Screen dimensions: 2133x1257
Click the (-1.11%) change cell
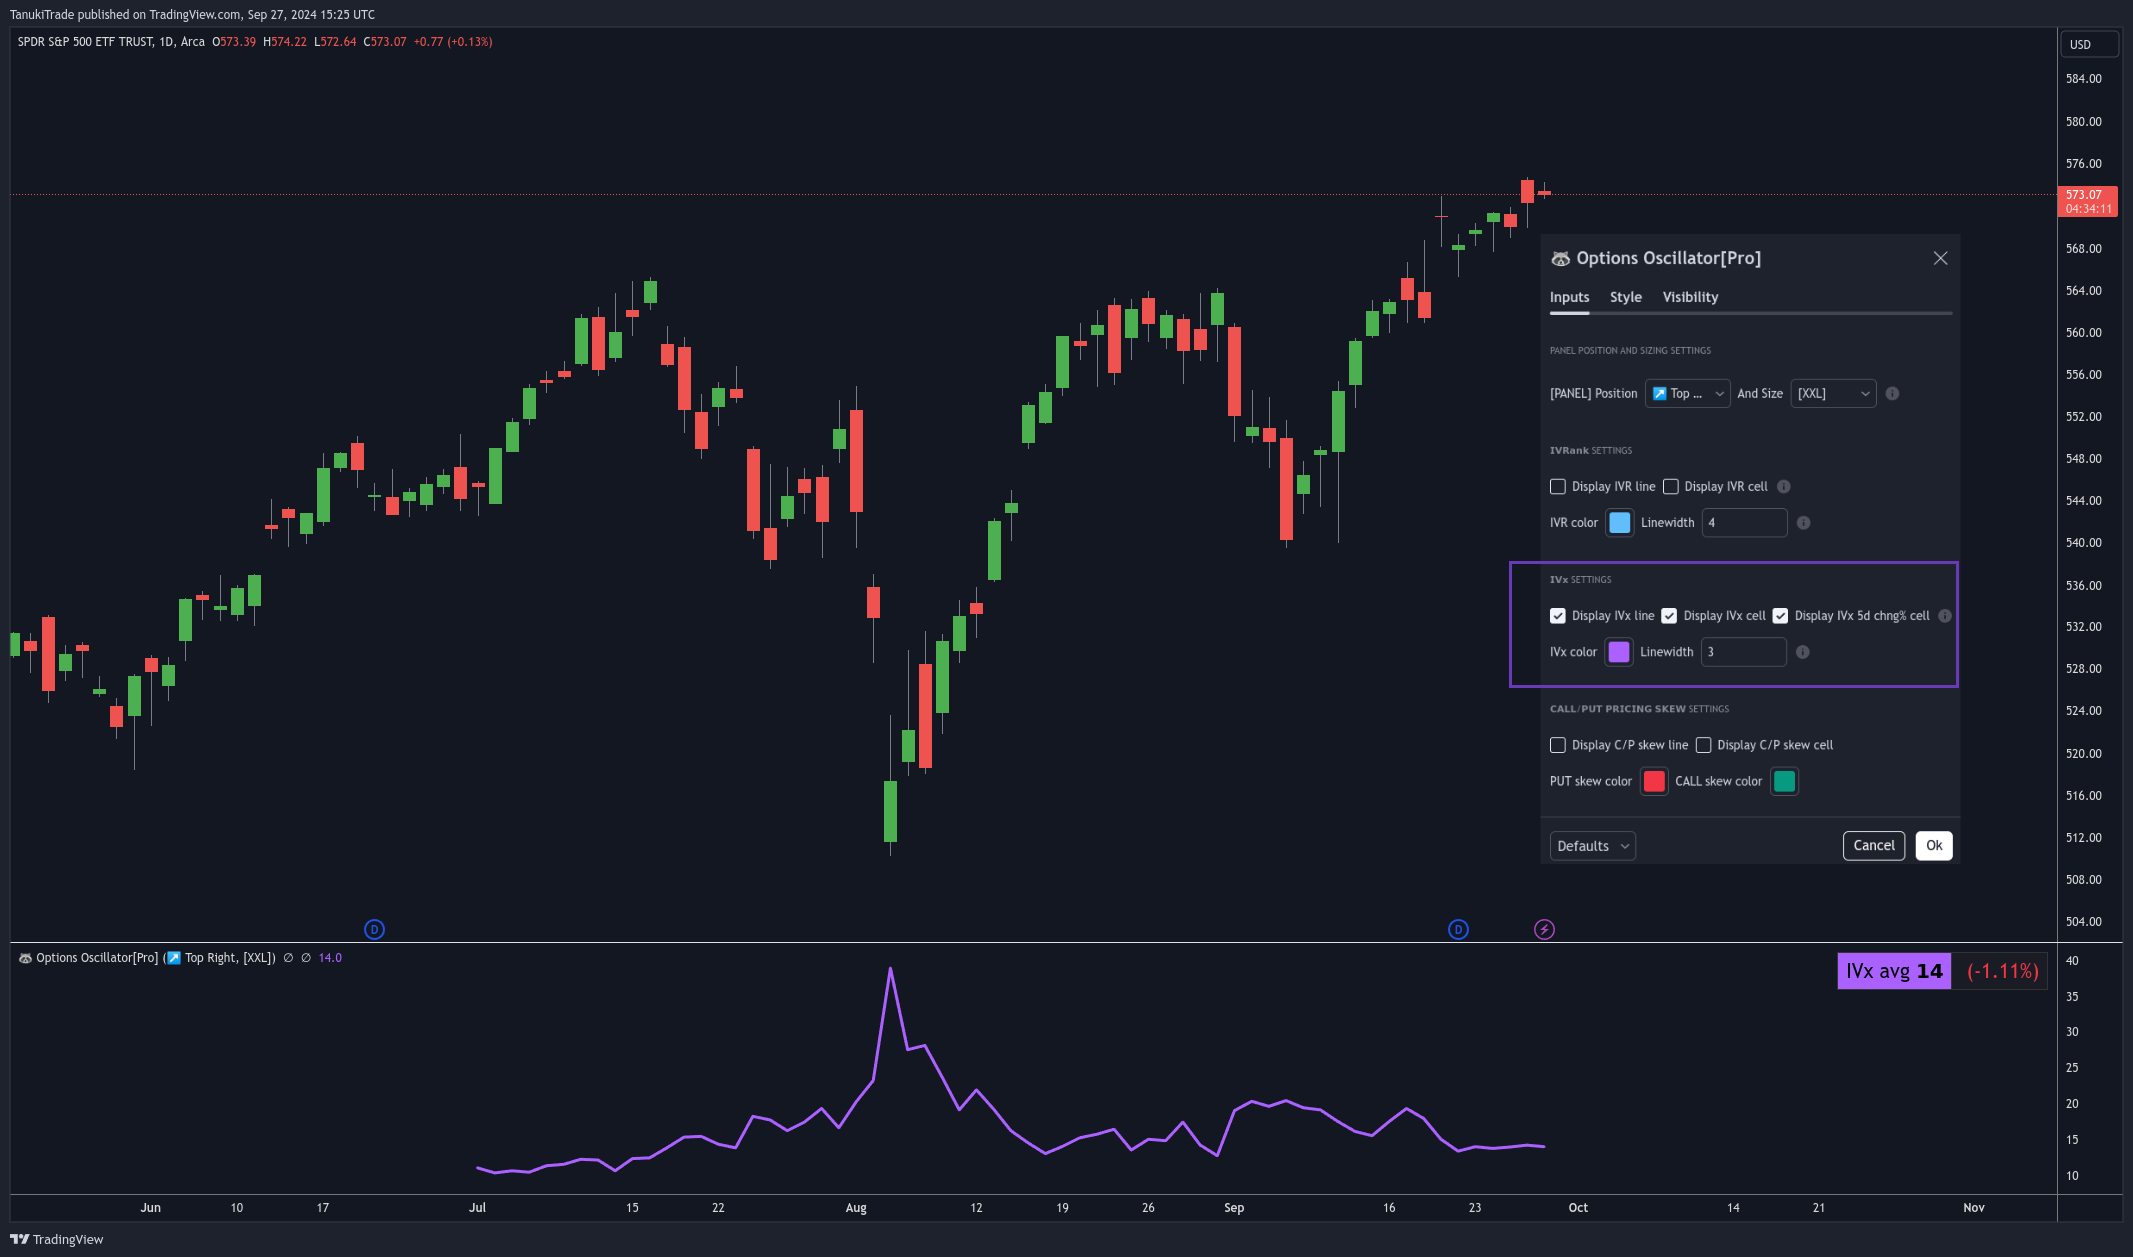tap(2001, 971)
